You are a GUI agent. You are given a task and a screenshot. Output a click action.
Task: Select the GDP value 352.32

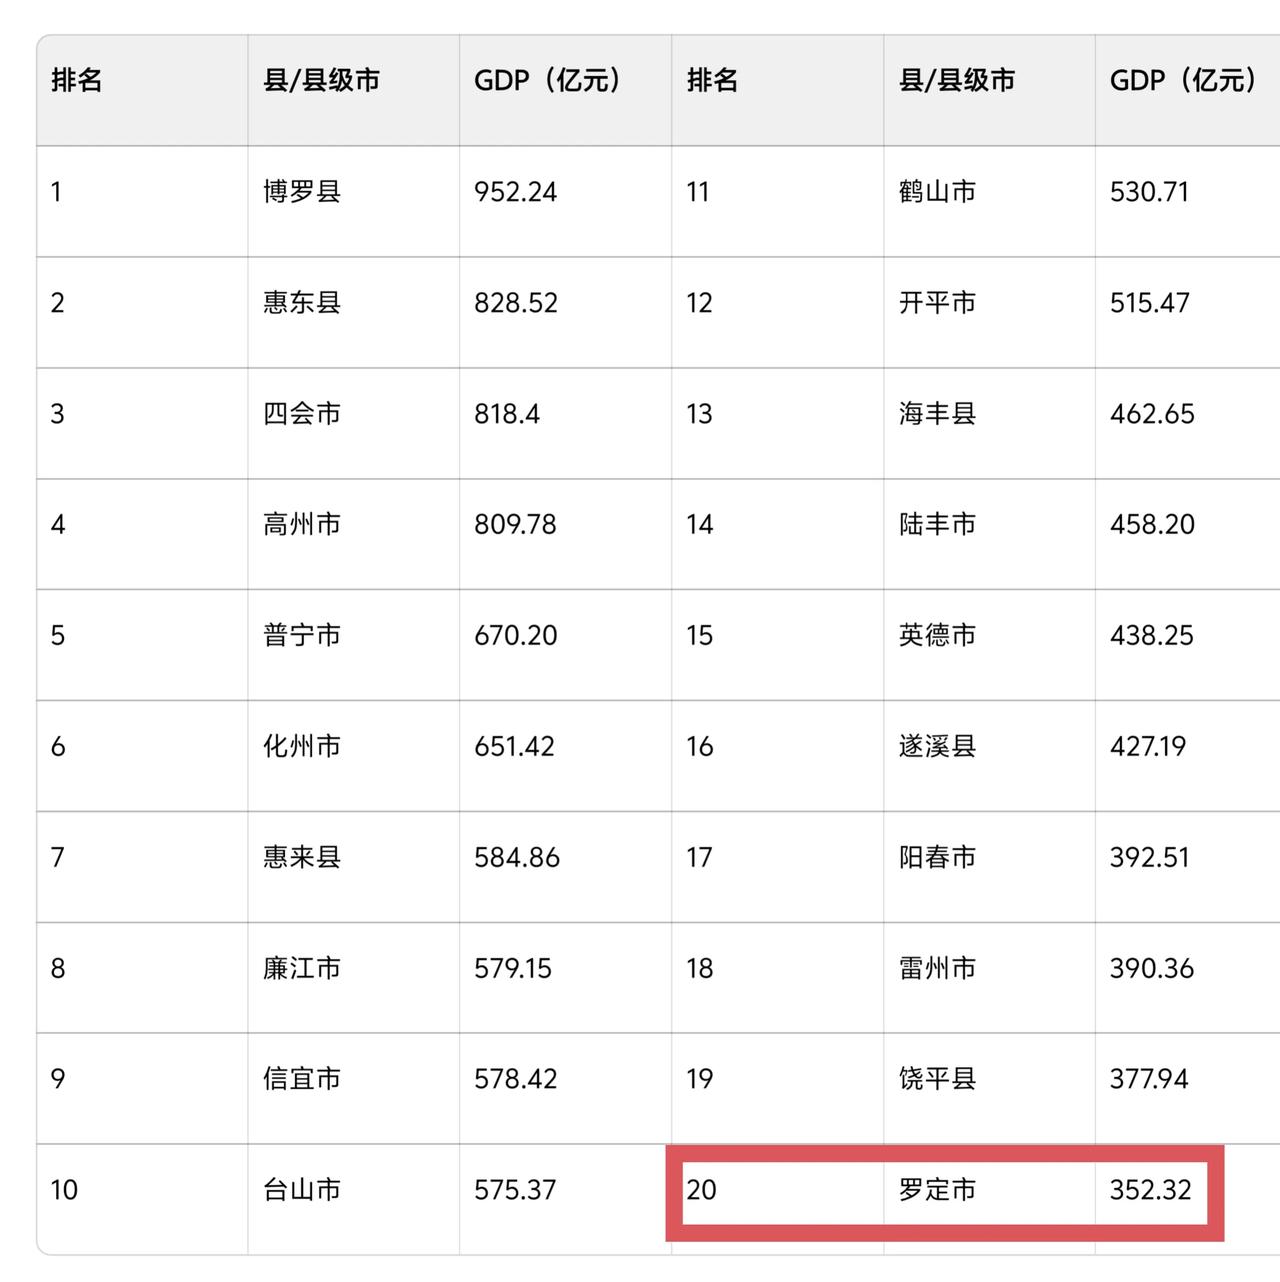tap(1151, 1189)
